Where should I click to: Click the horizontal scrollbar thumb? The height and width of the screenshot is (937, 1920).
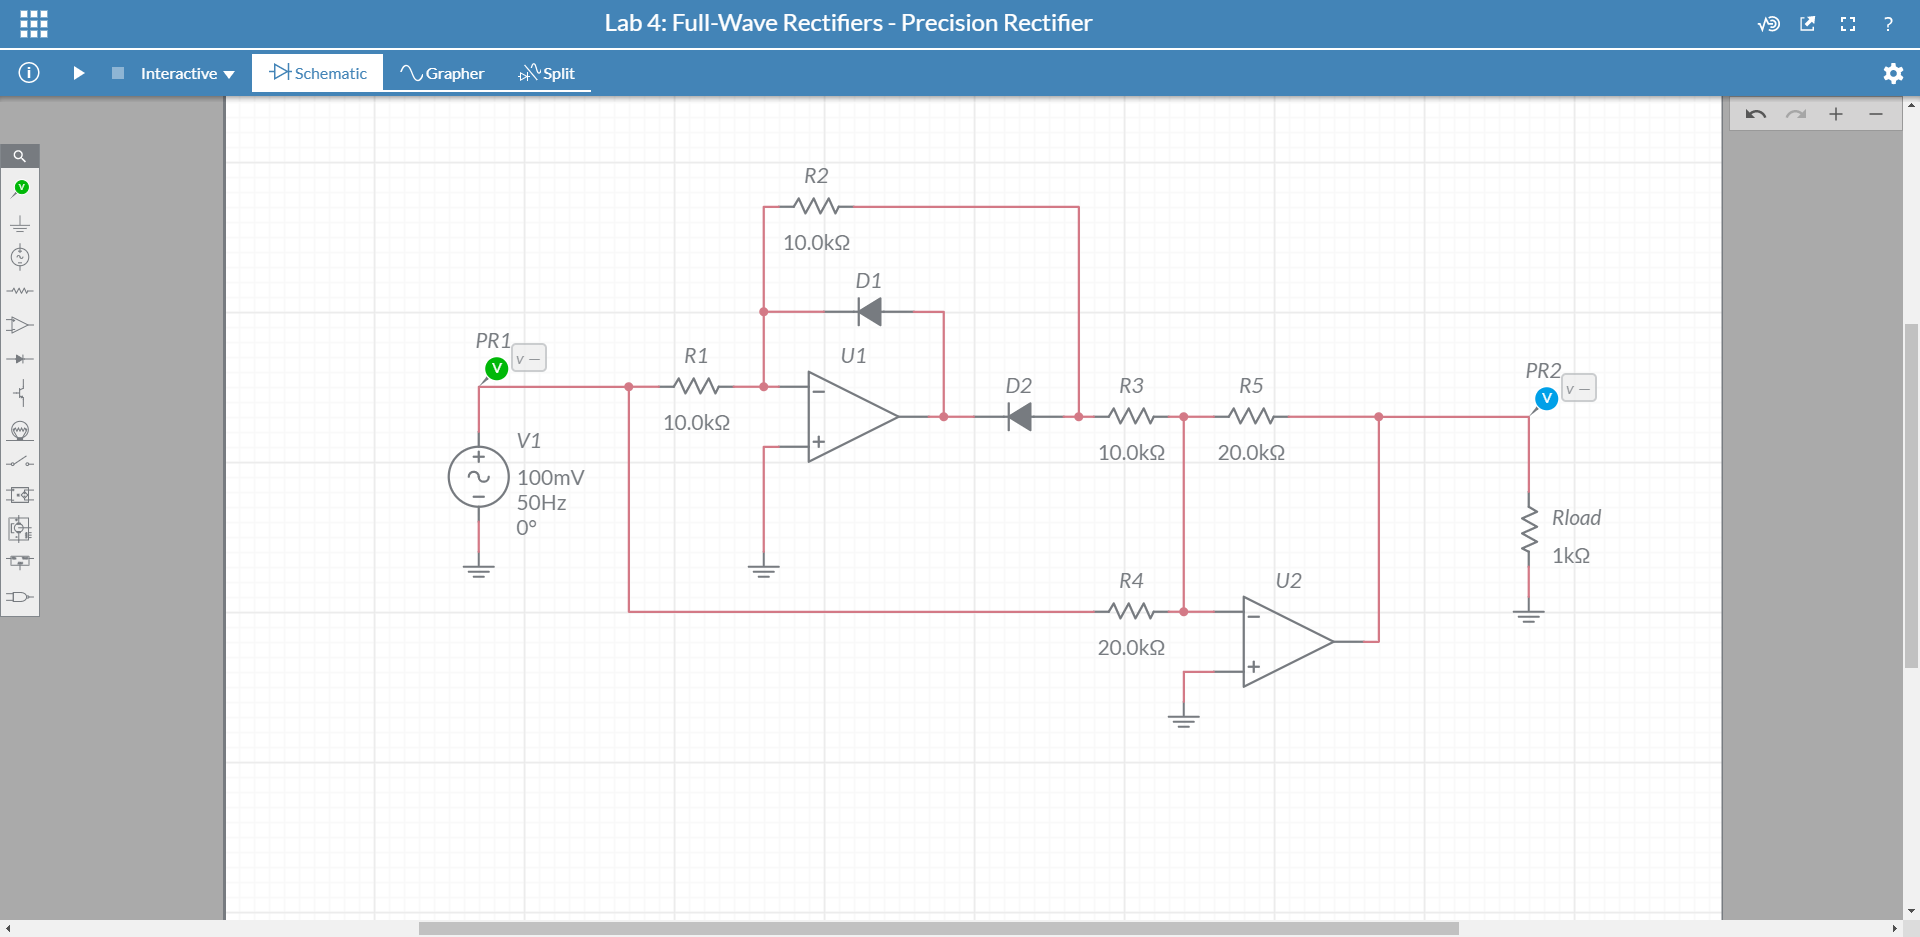938,929
